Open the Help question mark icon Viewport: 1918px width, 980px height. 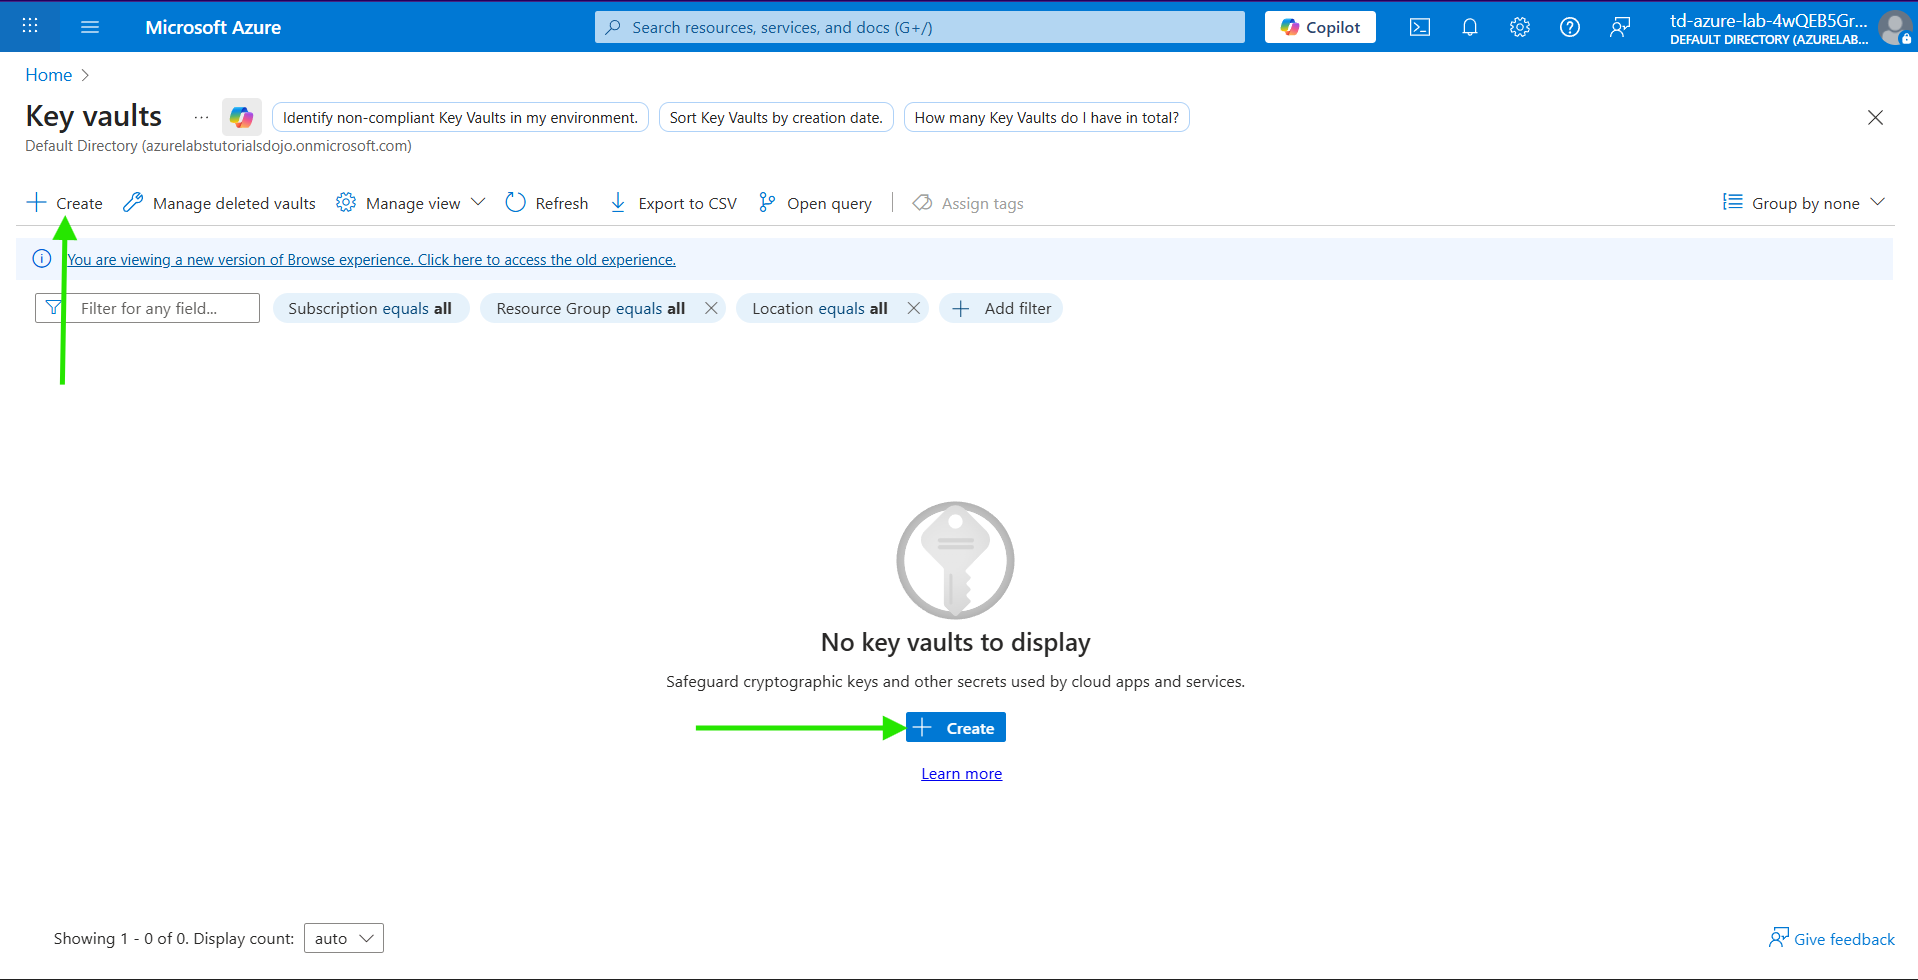1569,27
